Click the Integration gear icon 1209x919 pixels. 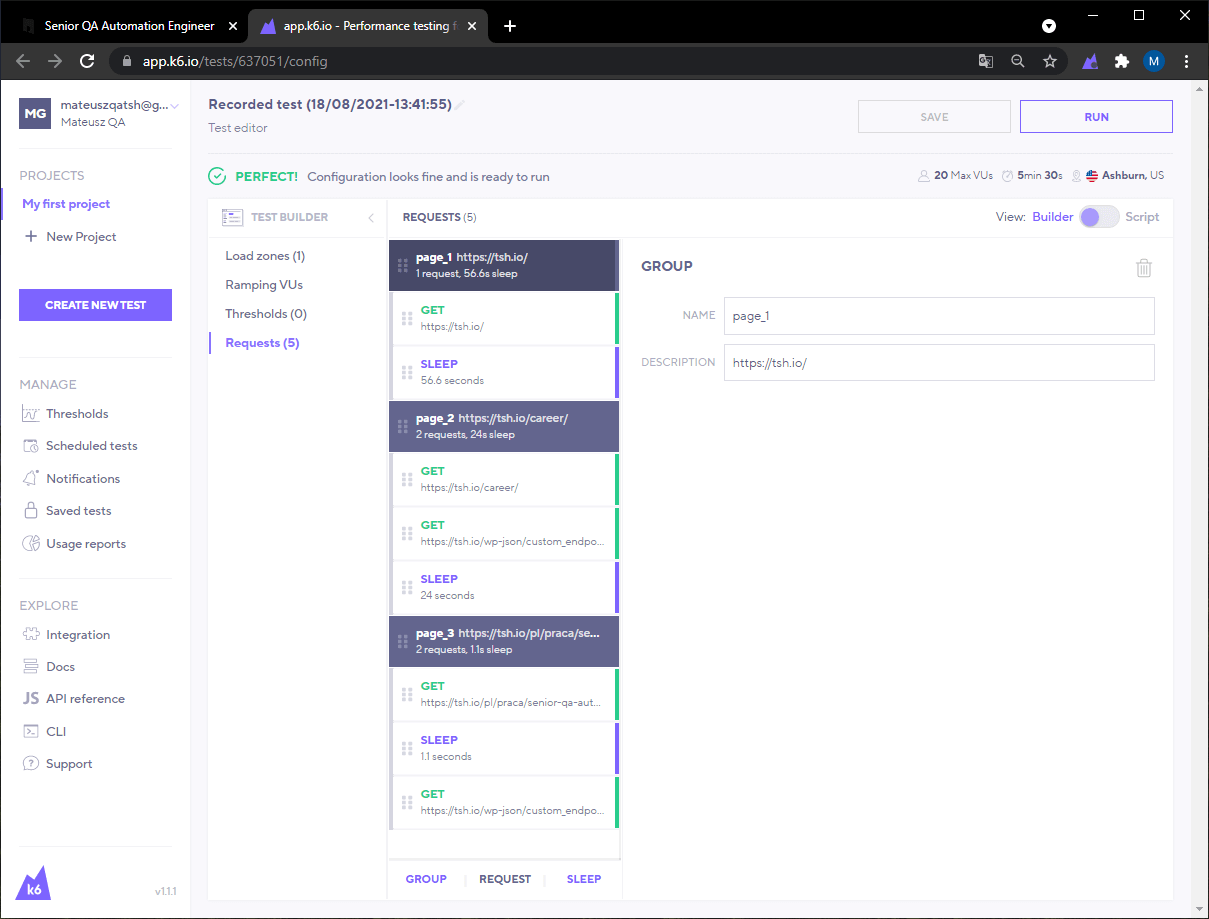coord(30,635)
